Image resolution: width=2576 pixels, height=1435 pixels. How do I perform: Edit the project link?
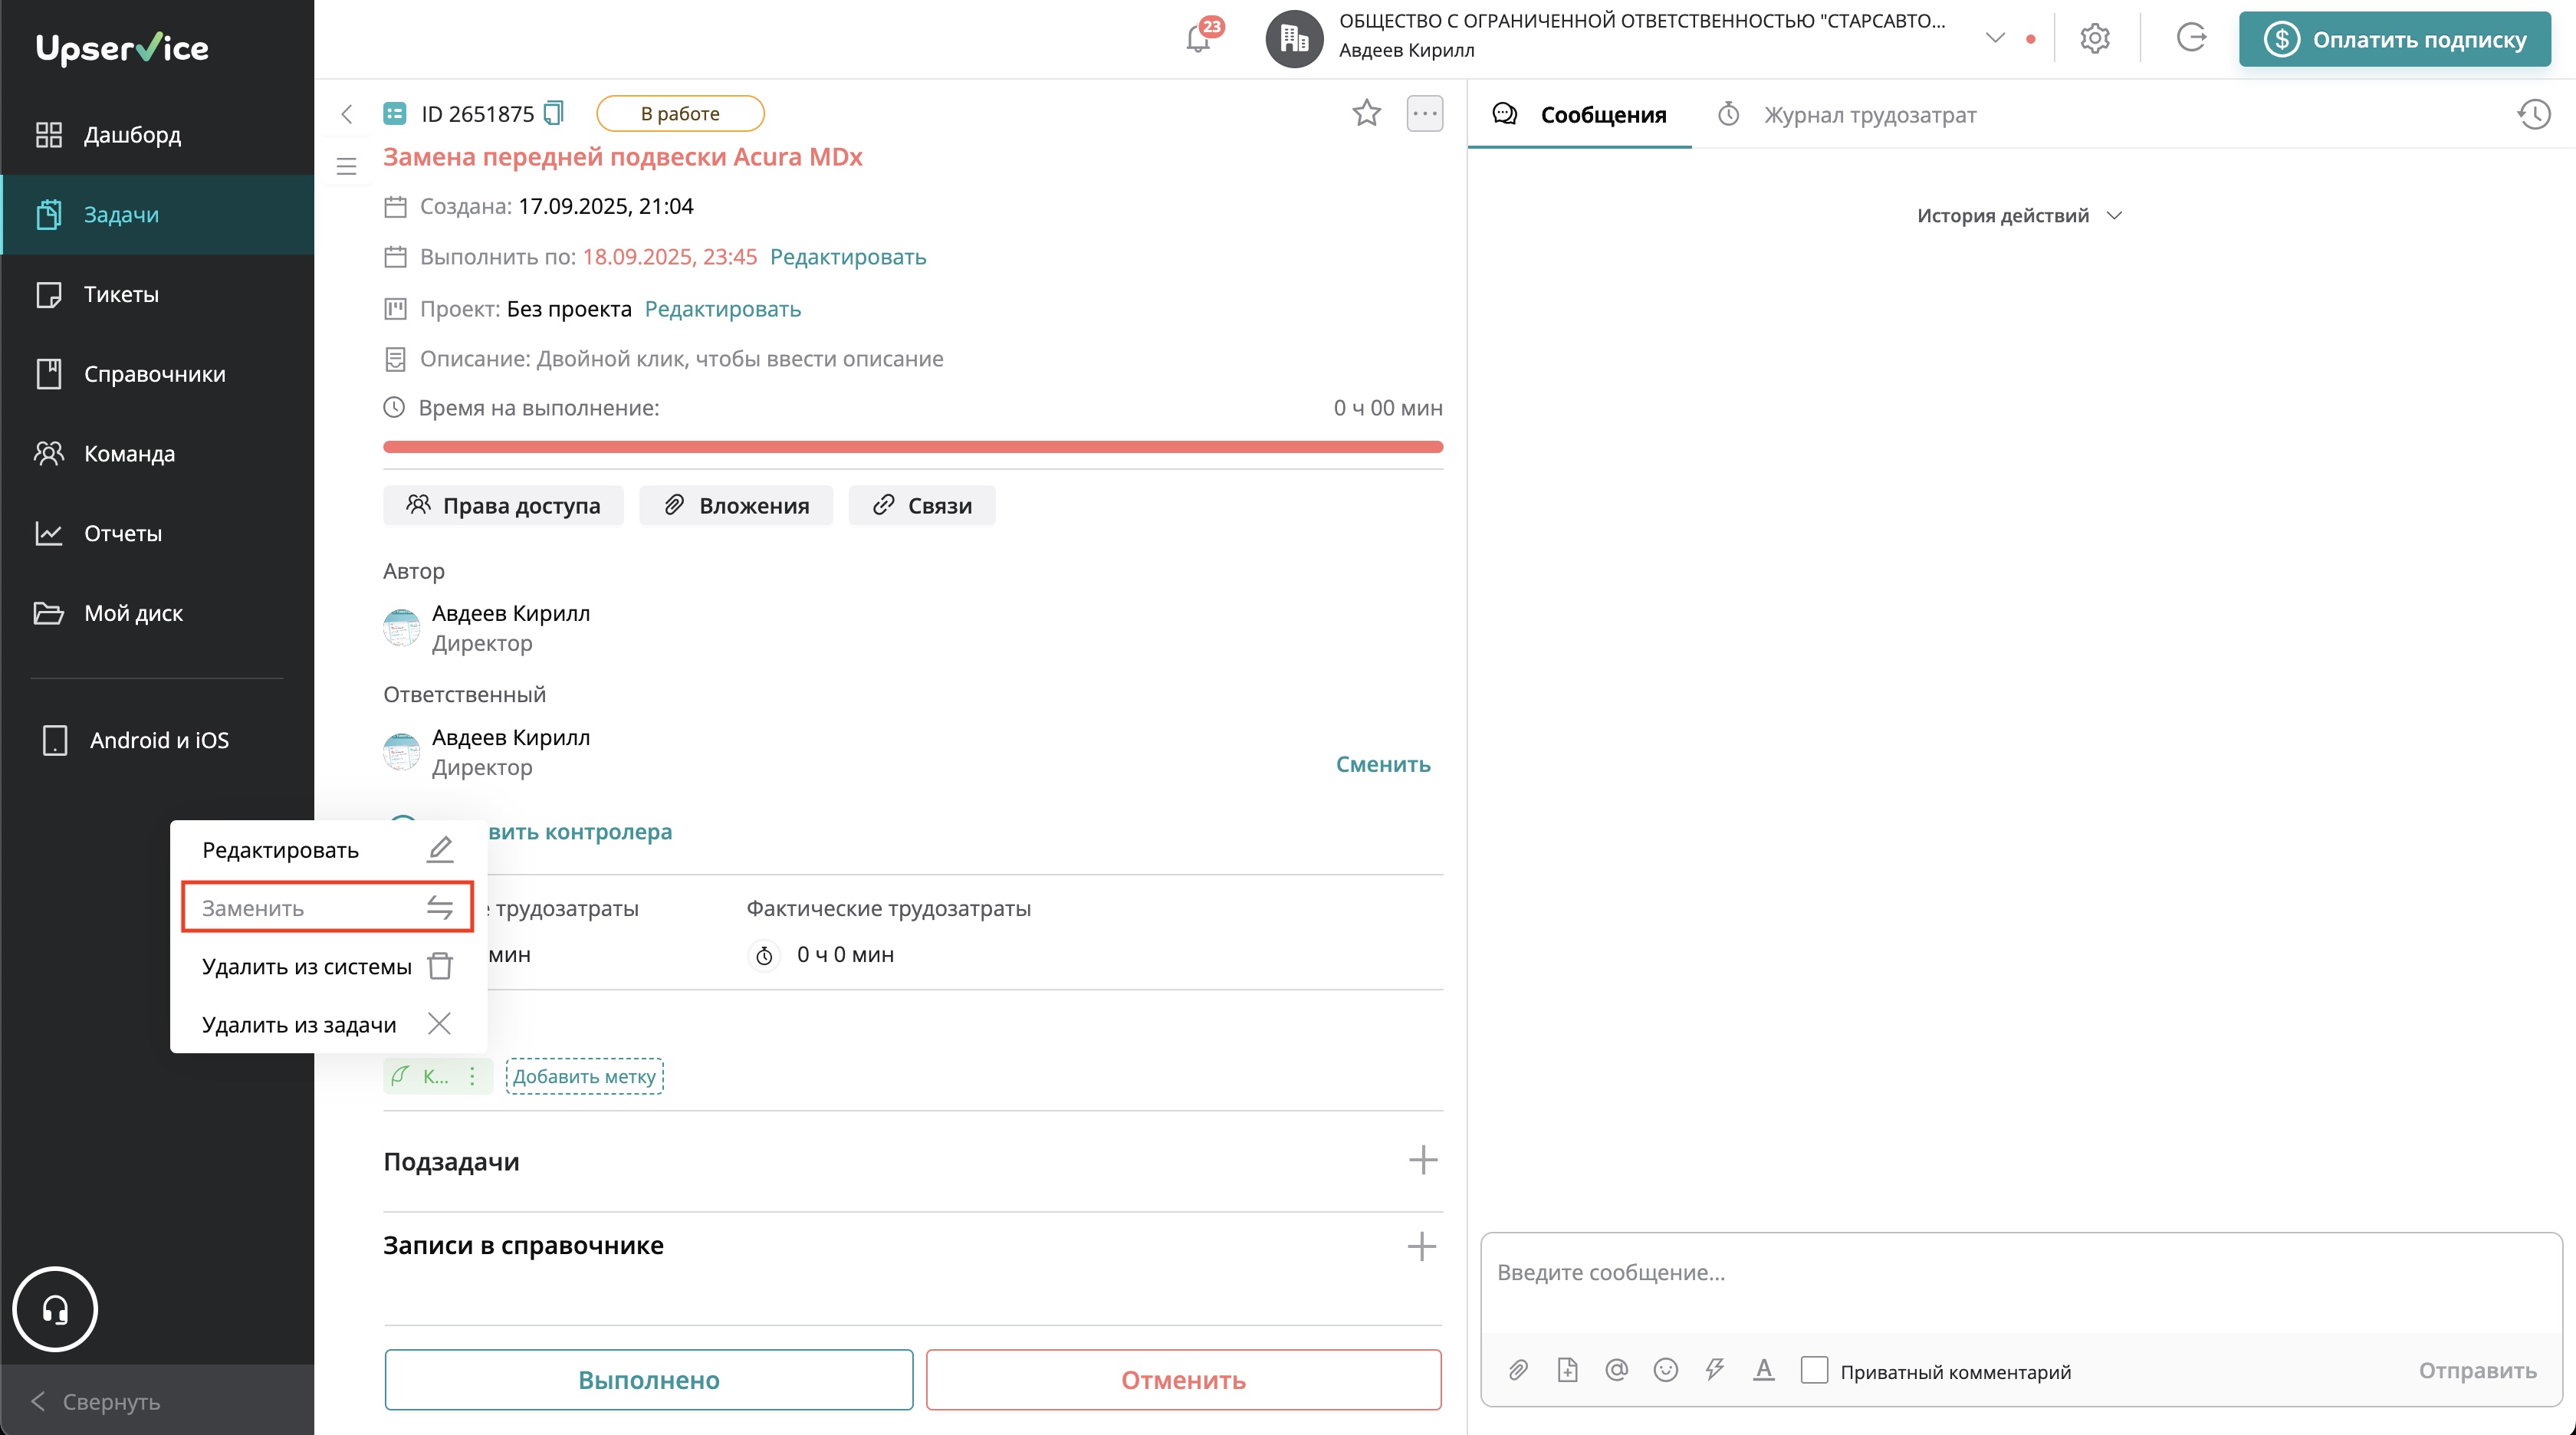click(x=723, y=309)
